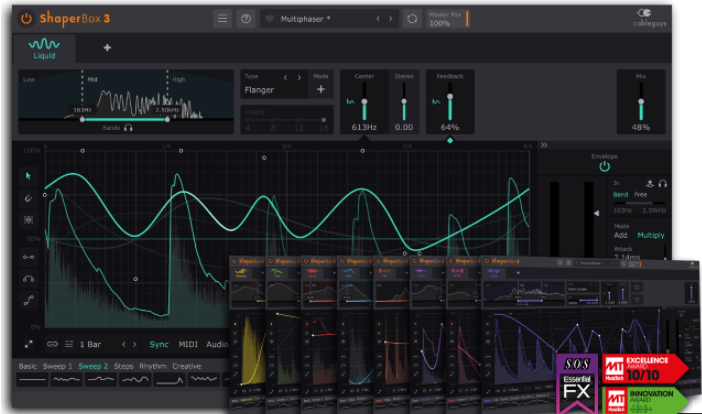The height and width of the screenshot is (414, 702).
Task: Select the pointer arrow tool
Action: pos(29,175)
